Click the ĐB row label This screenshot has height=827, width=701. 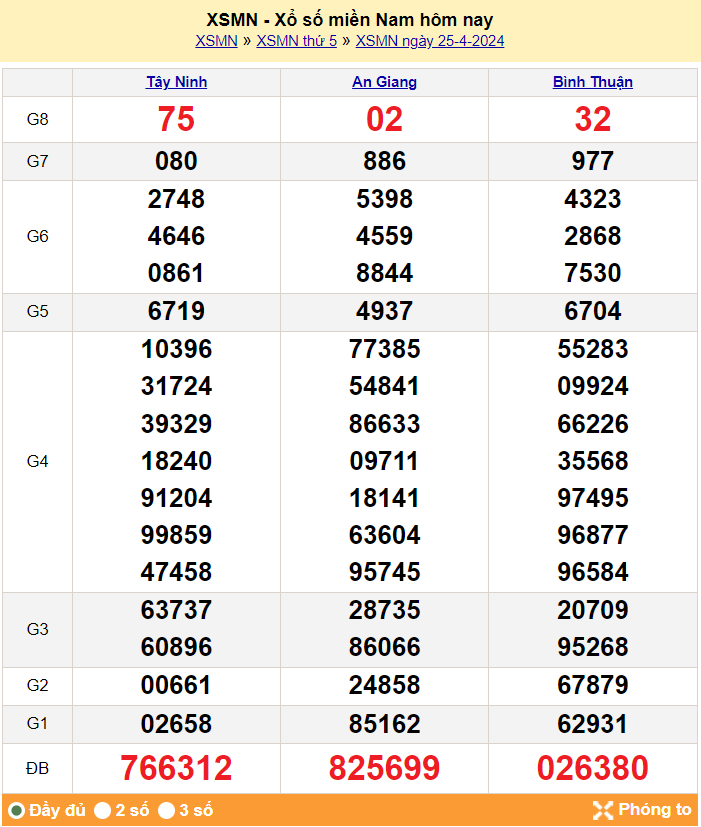[x=37, y=768]
